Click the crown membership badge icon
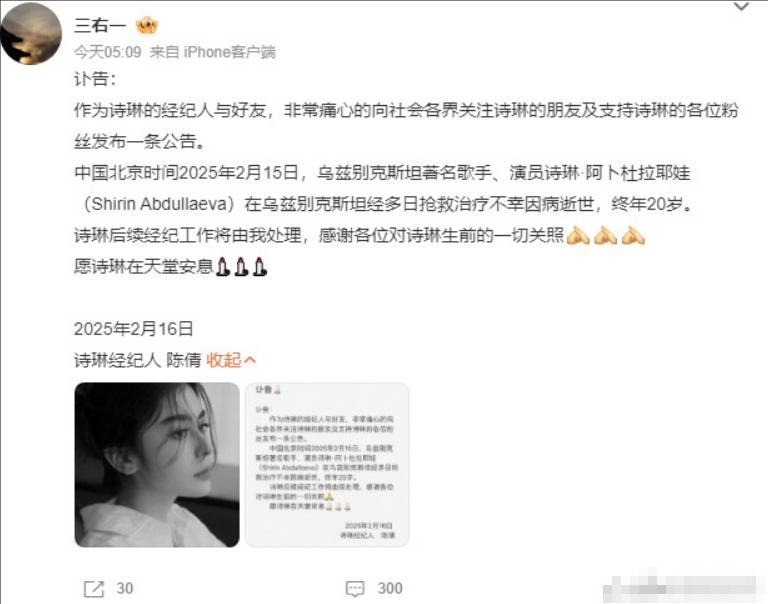 click(x=147, y=25)
